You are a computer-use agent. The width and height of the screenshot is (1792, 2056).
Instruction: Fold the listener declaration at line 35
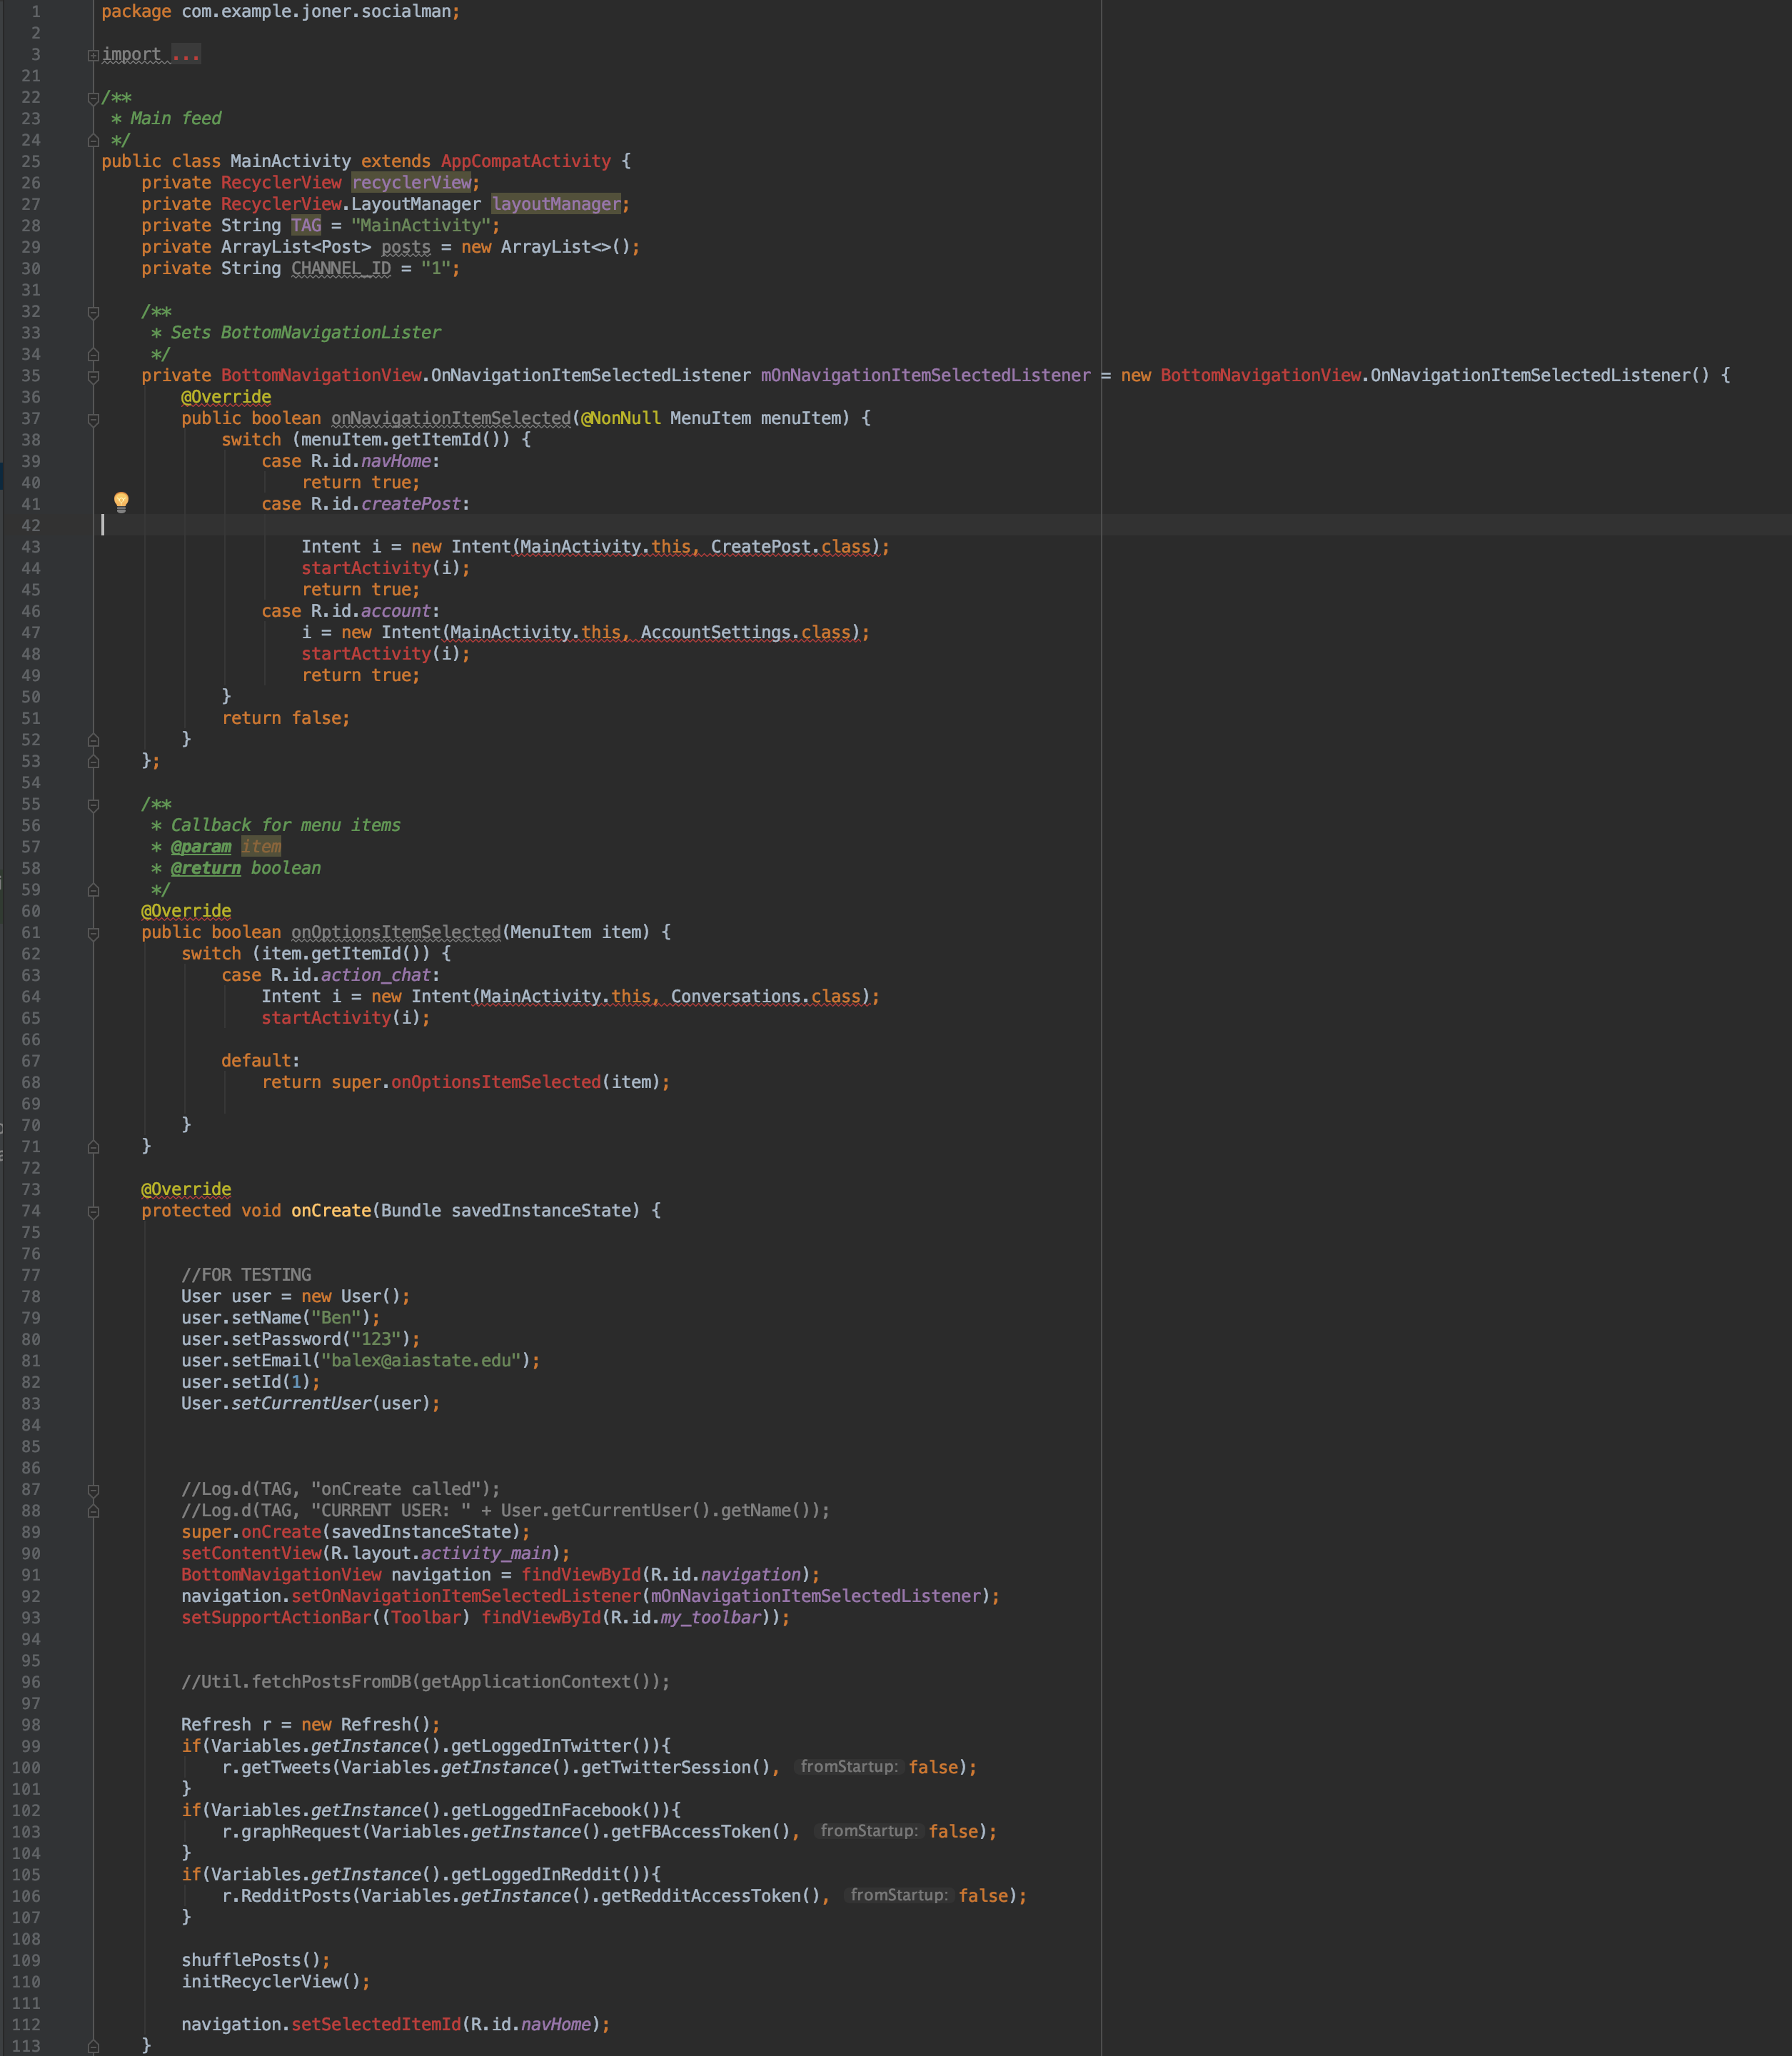93,376
